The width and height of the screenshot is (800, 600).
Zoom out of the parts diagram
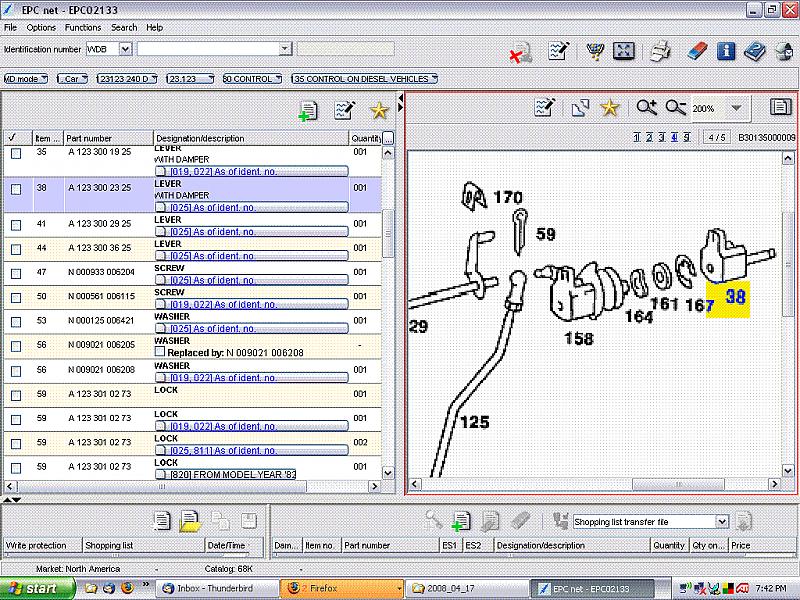(676, 108)
